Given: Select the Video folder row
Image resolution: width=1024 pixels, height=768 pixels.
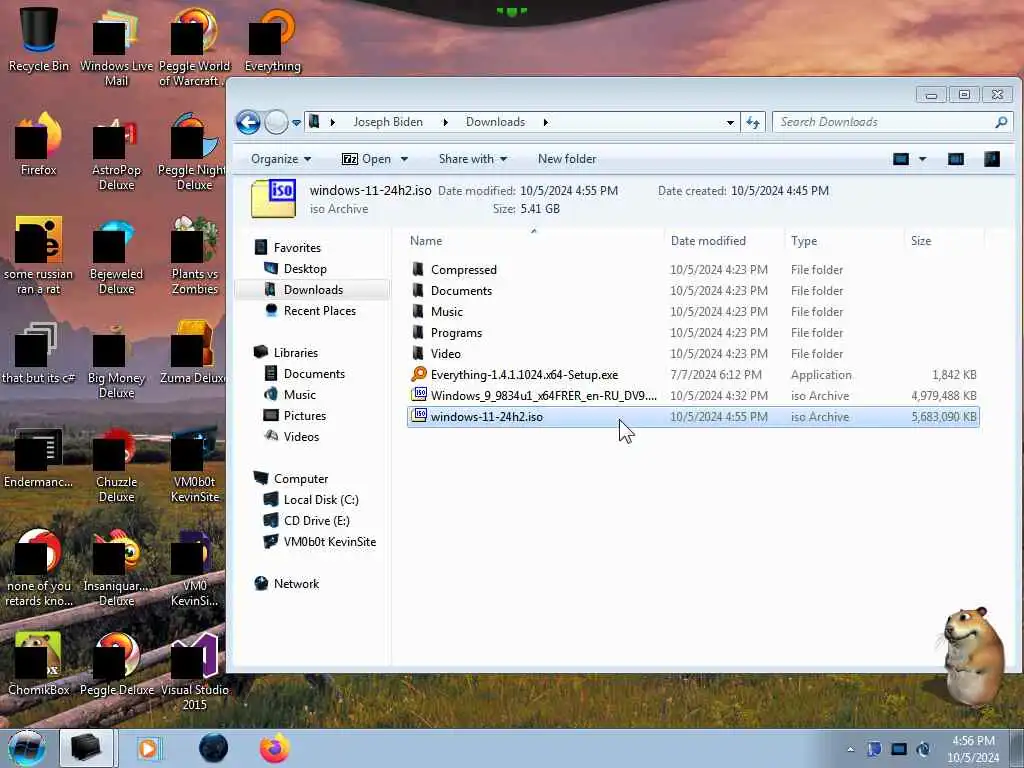Looking at the screenshot, I should coord(693,353).
